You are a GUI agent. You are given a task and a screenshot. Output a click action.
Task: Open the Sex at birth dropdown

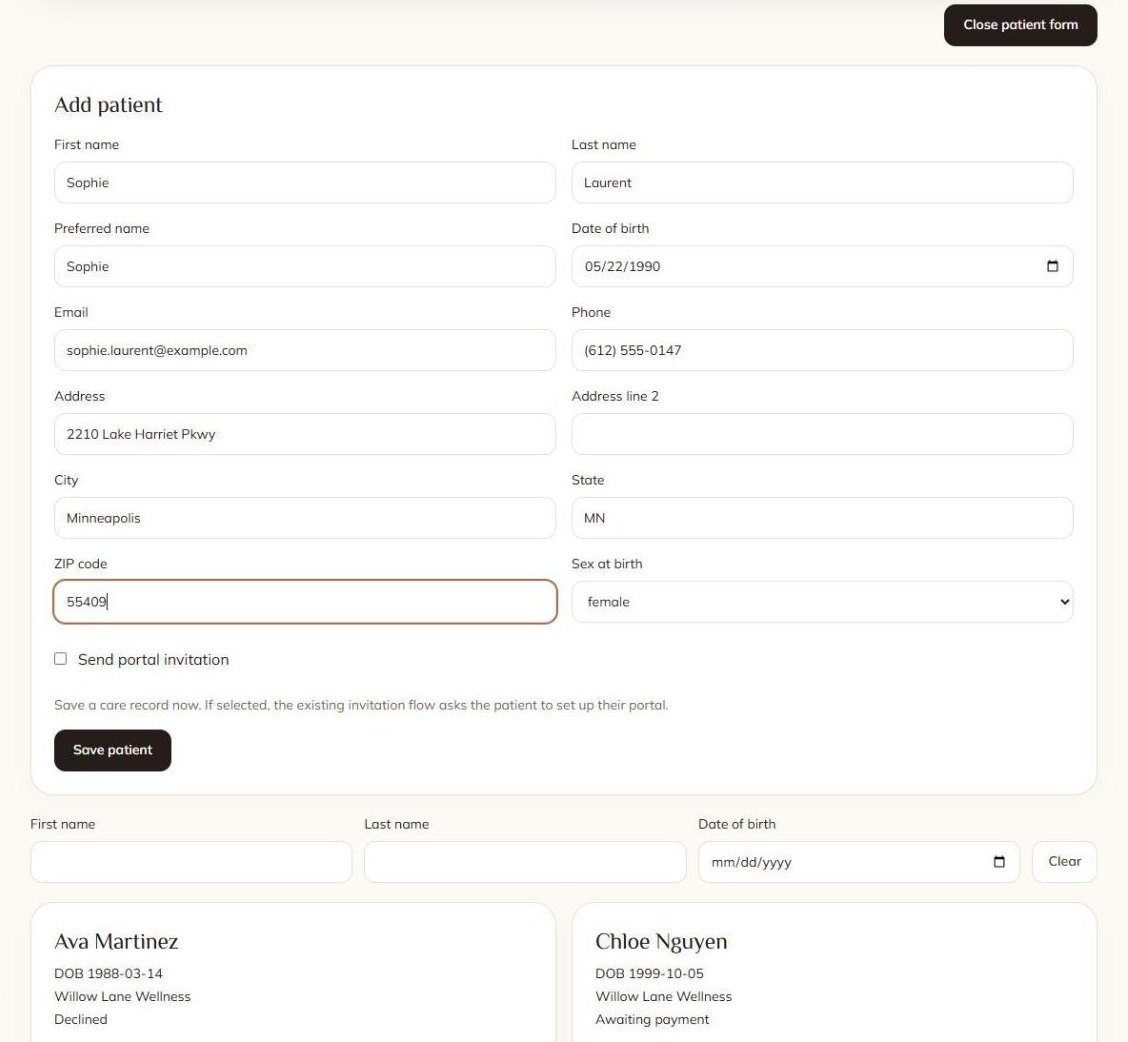822,602
